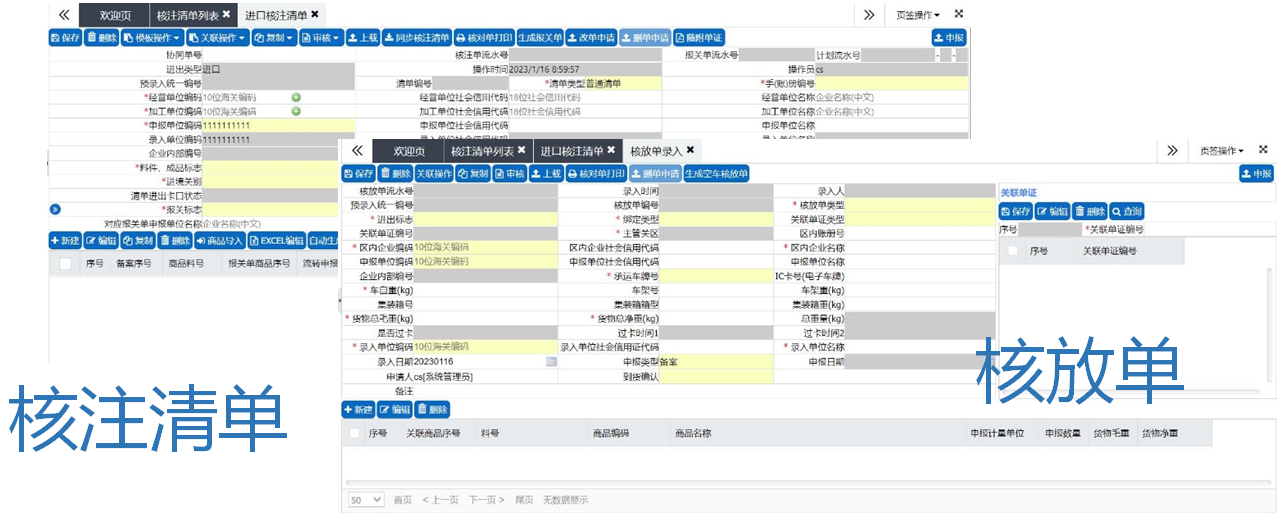Click 保存 in the 核注清单 toolbar
The image size is (1284, 524).
click(66, 38)
